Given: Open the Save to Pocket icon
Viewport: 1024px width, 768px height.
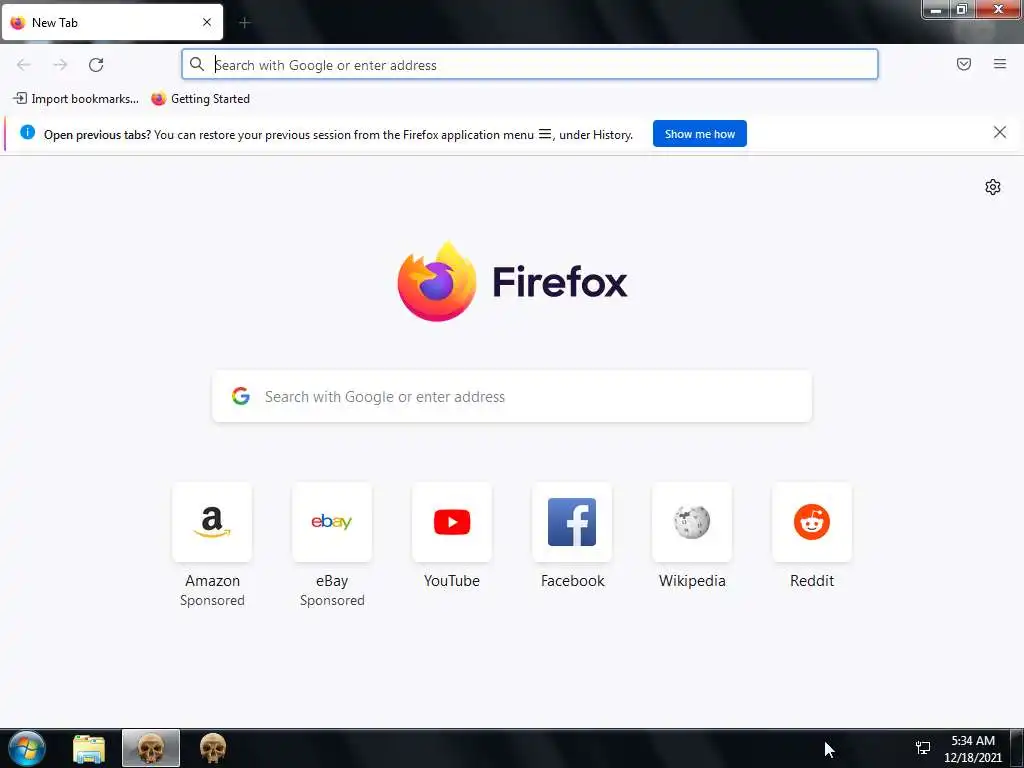Looking at the screenshot, I should coord(964,64).
